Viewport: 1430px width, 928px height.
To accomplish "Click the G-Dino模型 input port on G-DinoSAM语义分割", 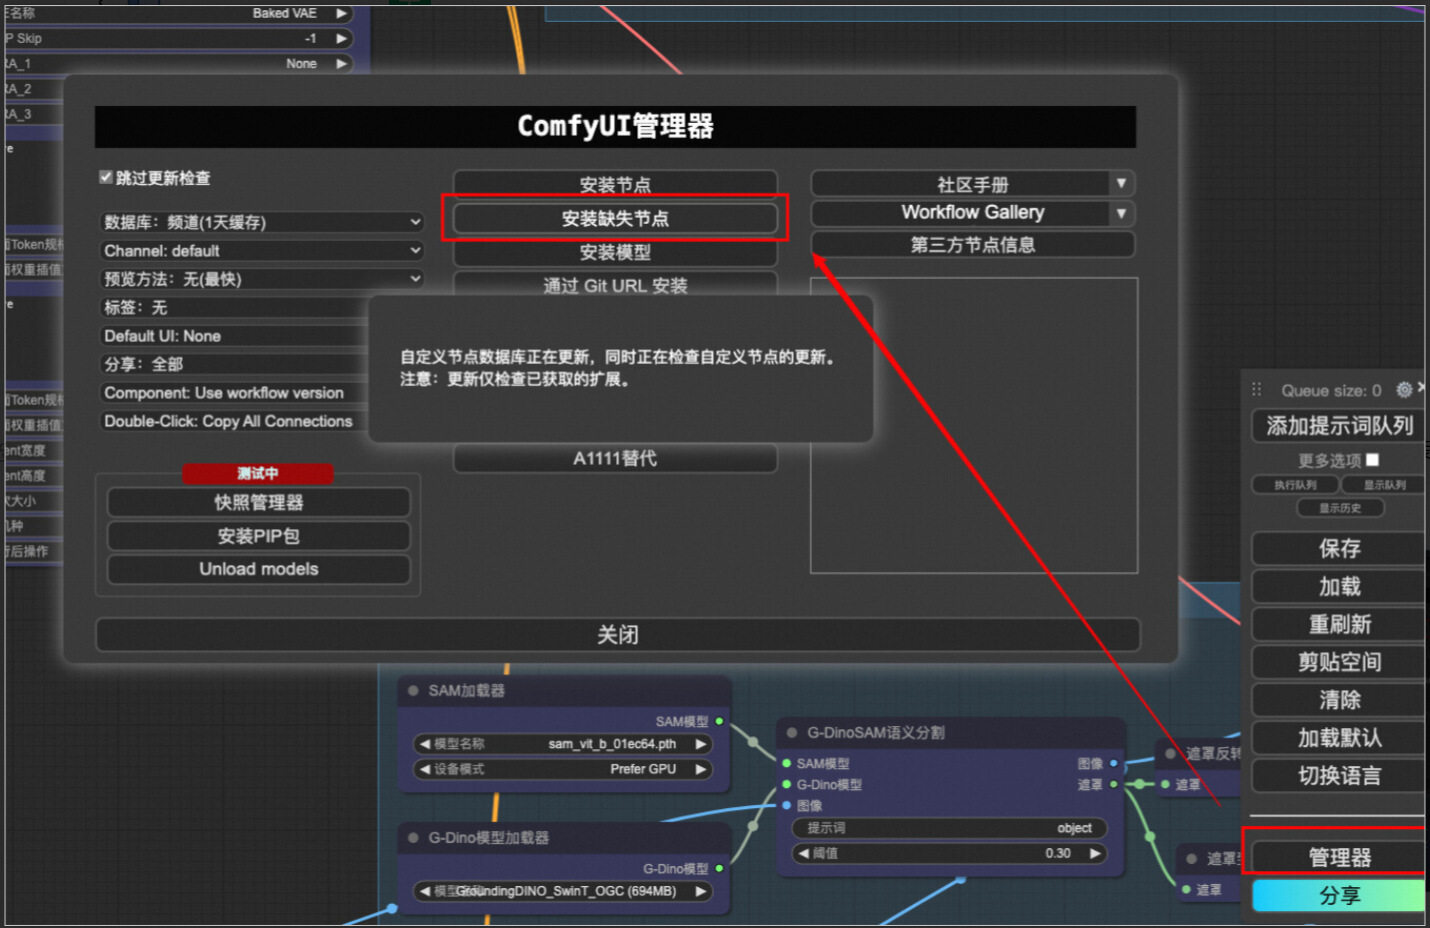I will click(787, 784).
